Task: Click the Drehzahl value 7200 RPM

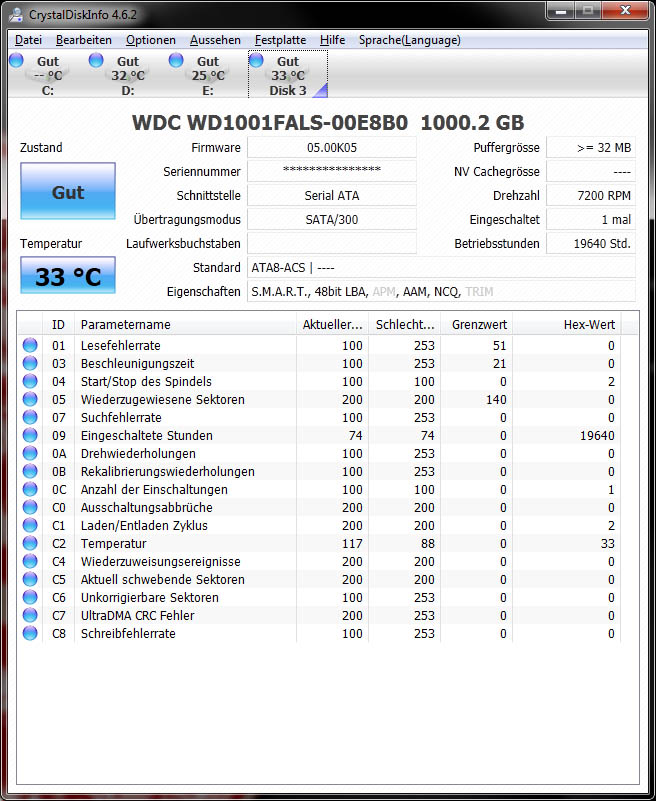Action: 591,196
